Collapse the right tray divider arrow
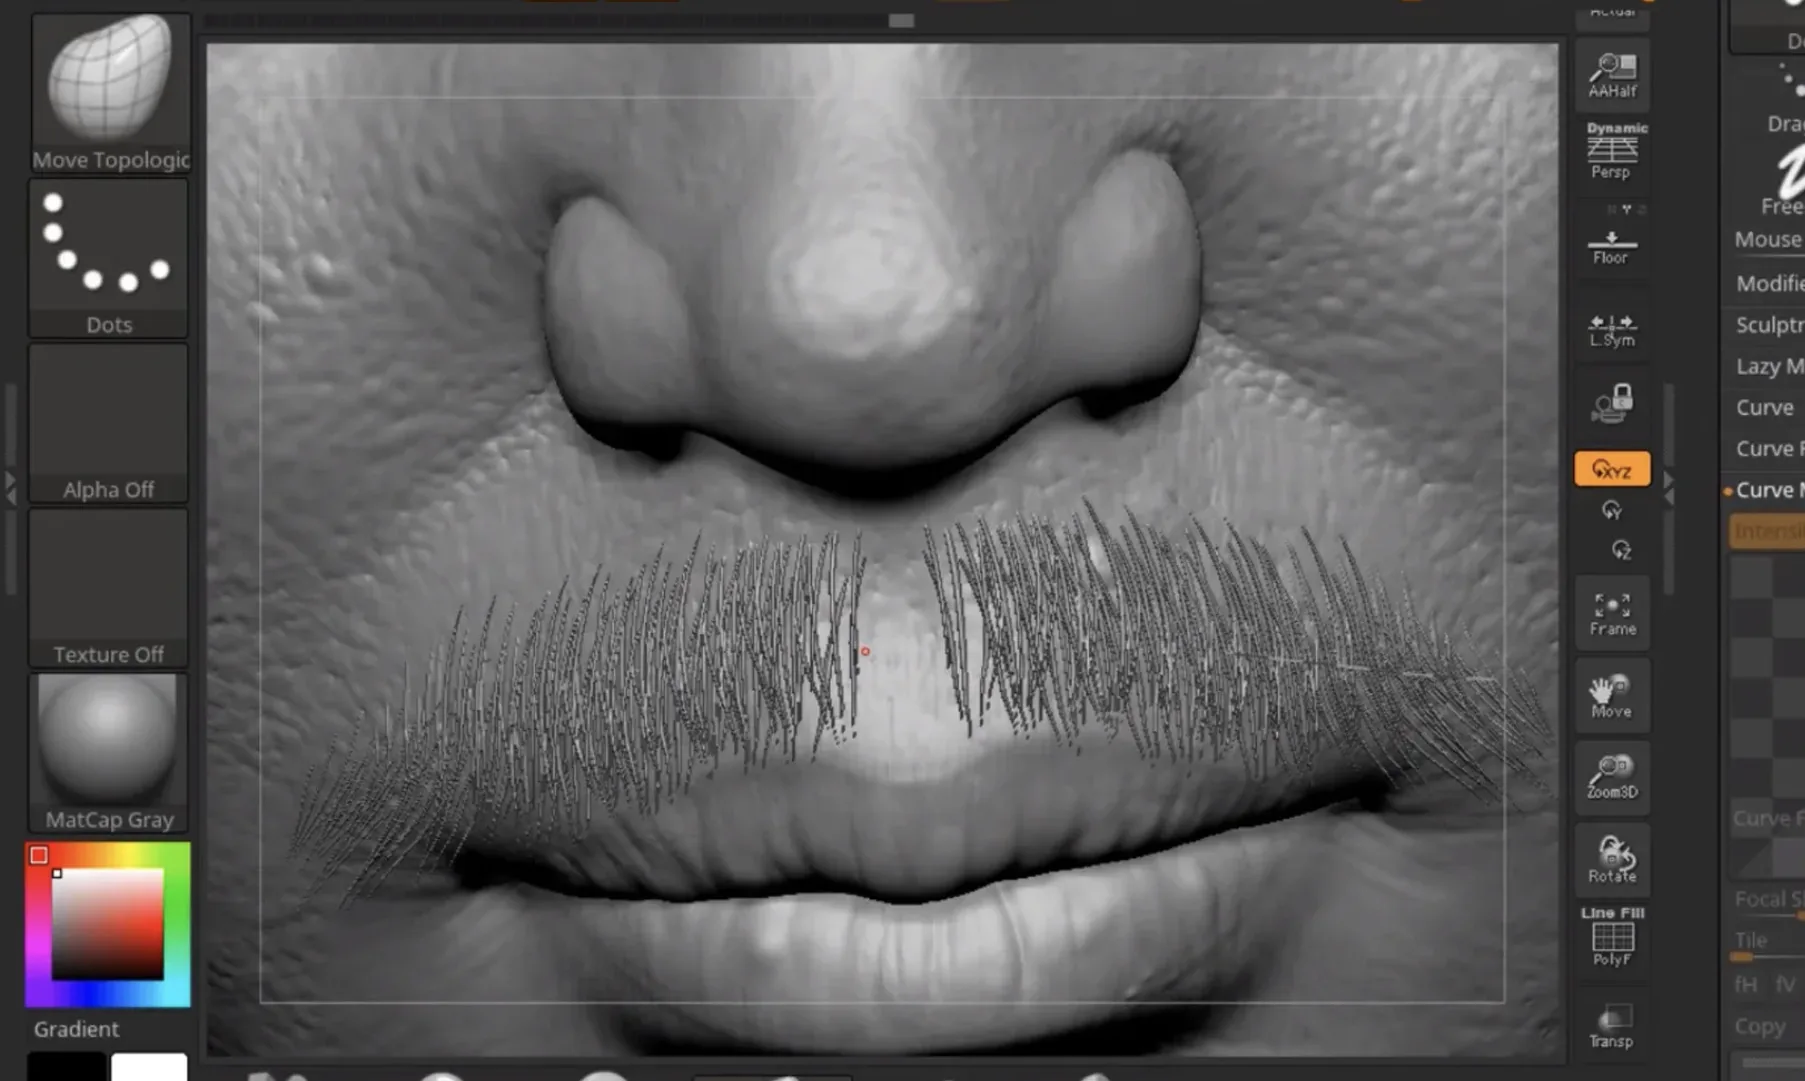This screenshot has width=1805, height=1081. (x=1668, y=488)
